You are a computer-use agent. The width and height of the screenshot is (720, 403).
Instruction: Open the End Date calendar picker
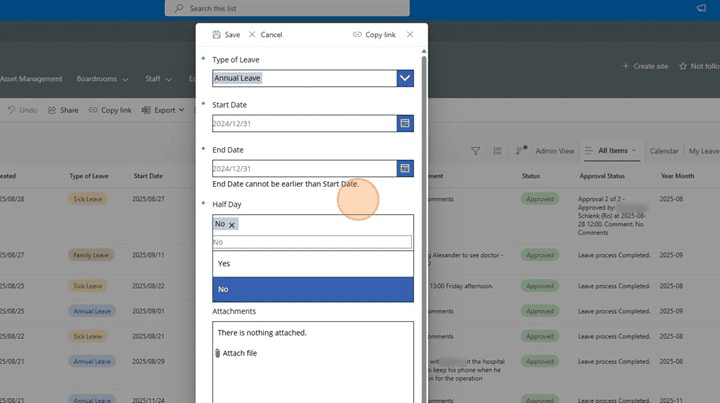tap(405, 169)
